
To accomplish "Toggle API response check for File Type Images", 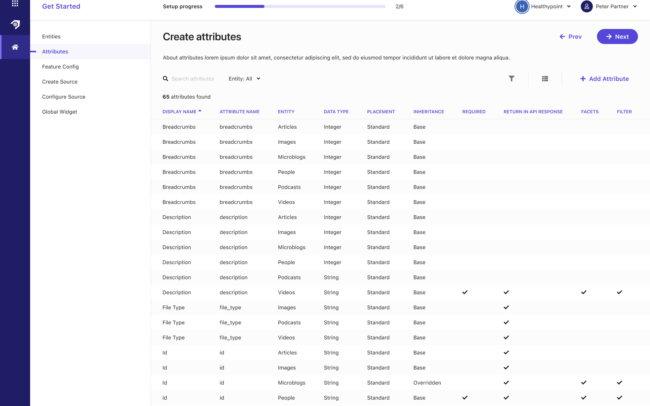I will (x=506, y=307).
